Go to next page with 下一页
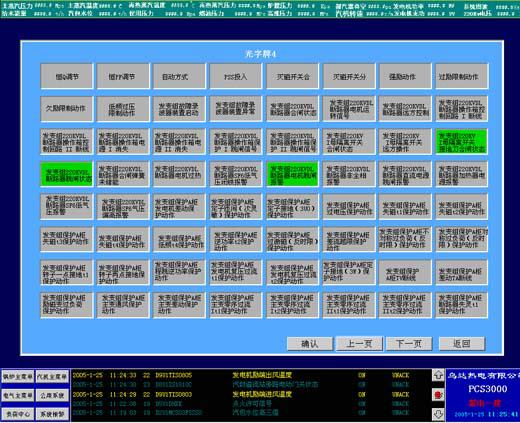520x423 pixels. 409,344
